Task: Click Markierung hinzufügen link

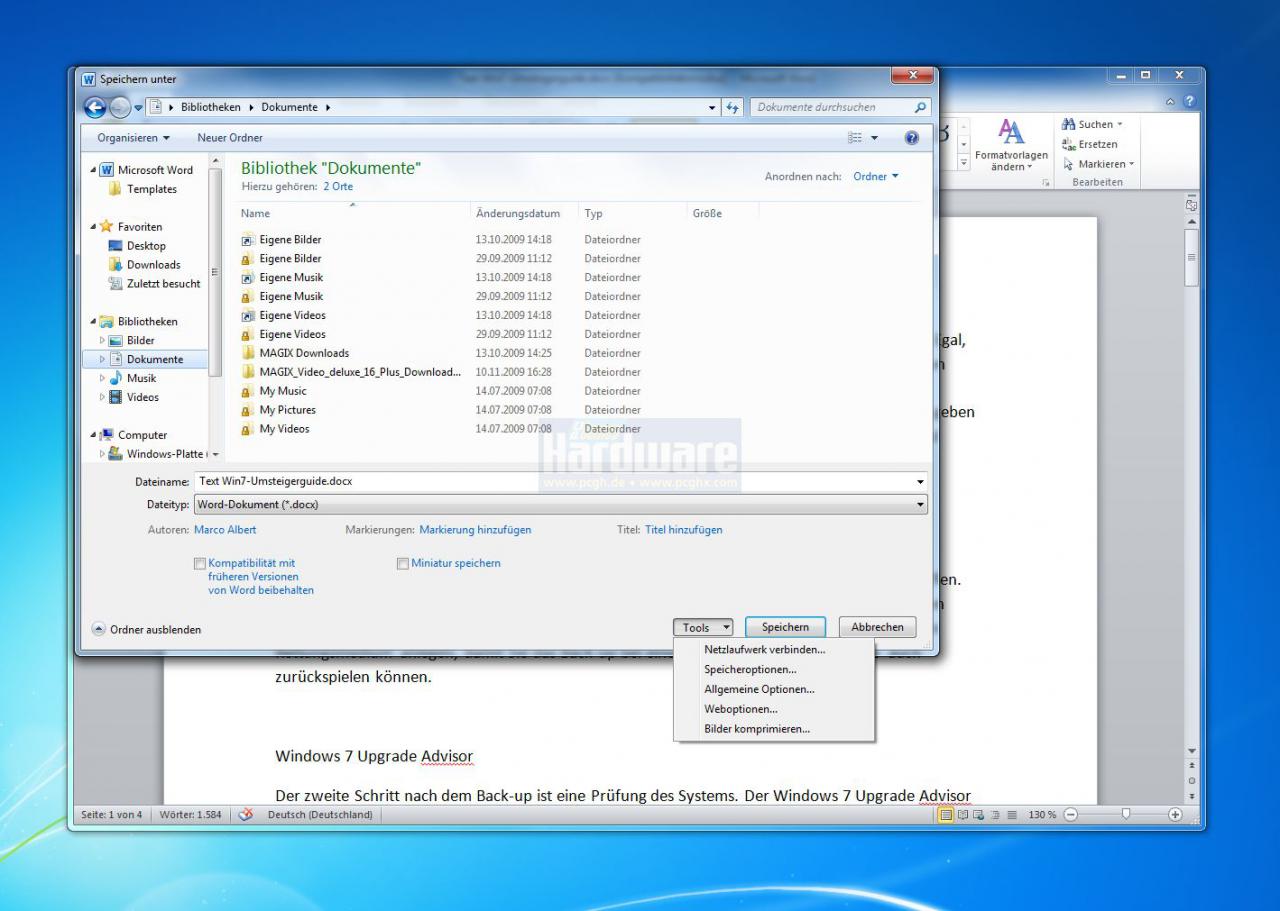Action: (x=475, y=530)
